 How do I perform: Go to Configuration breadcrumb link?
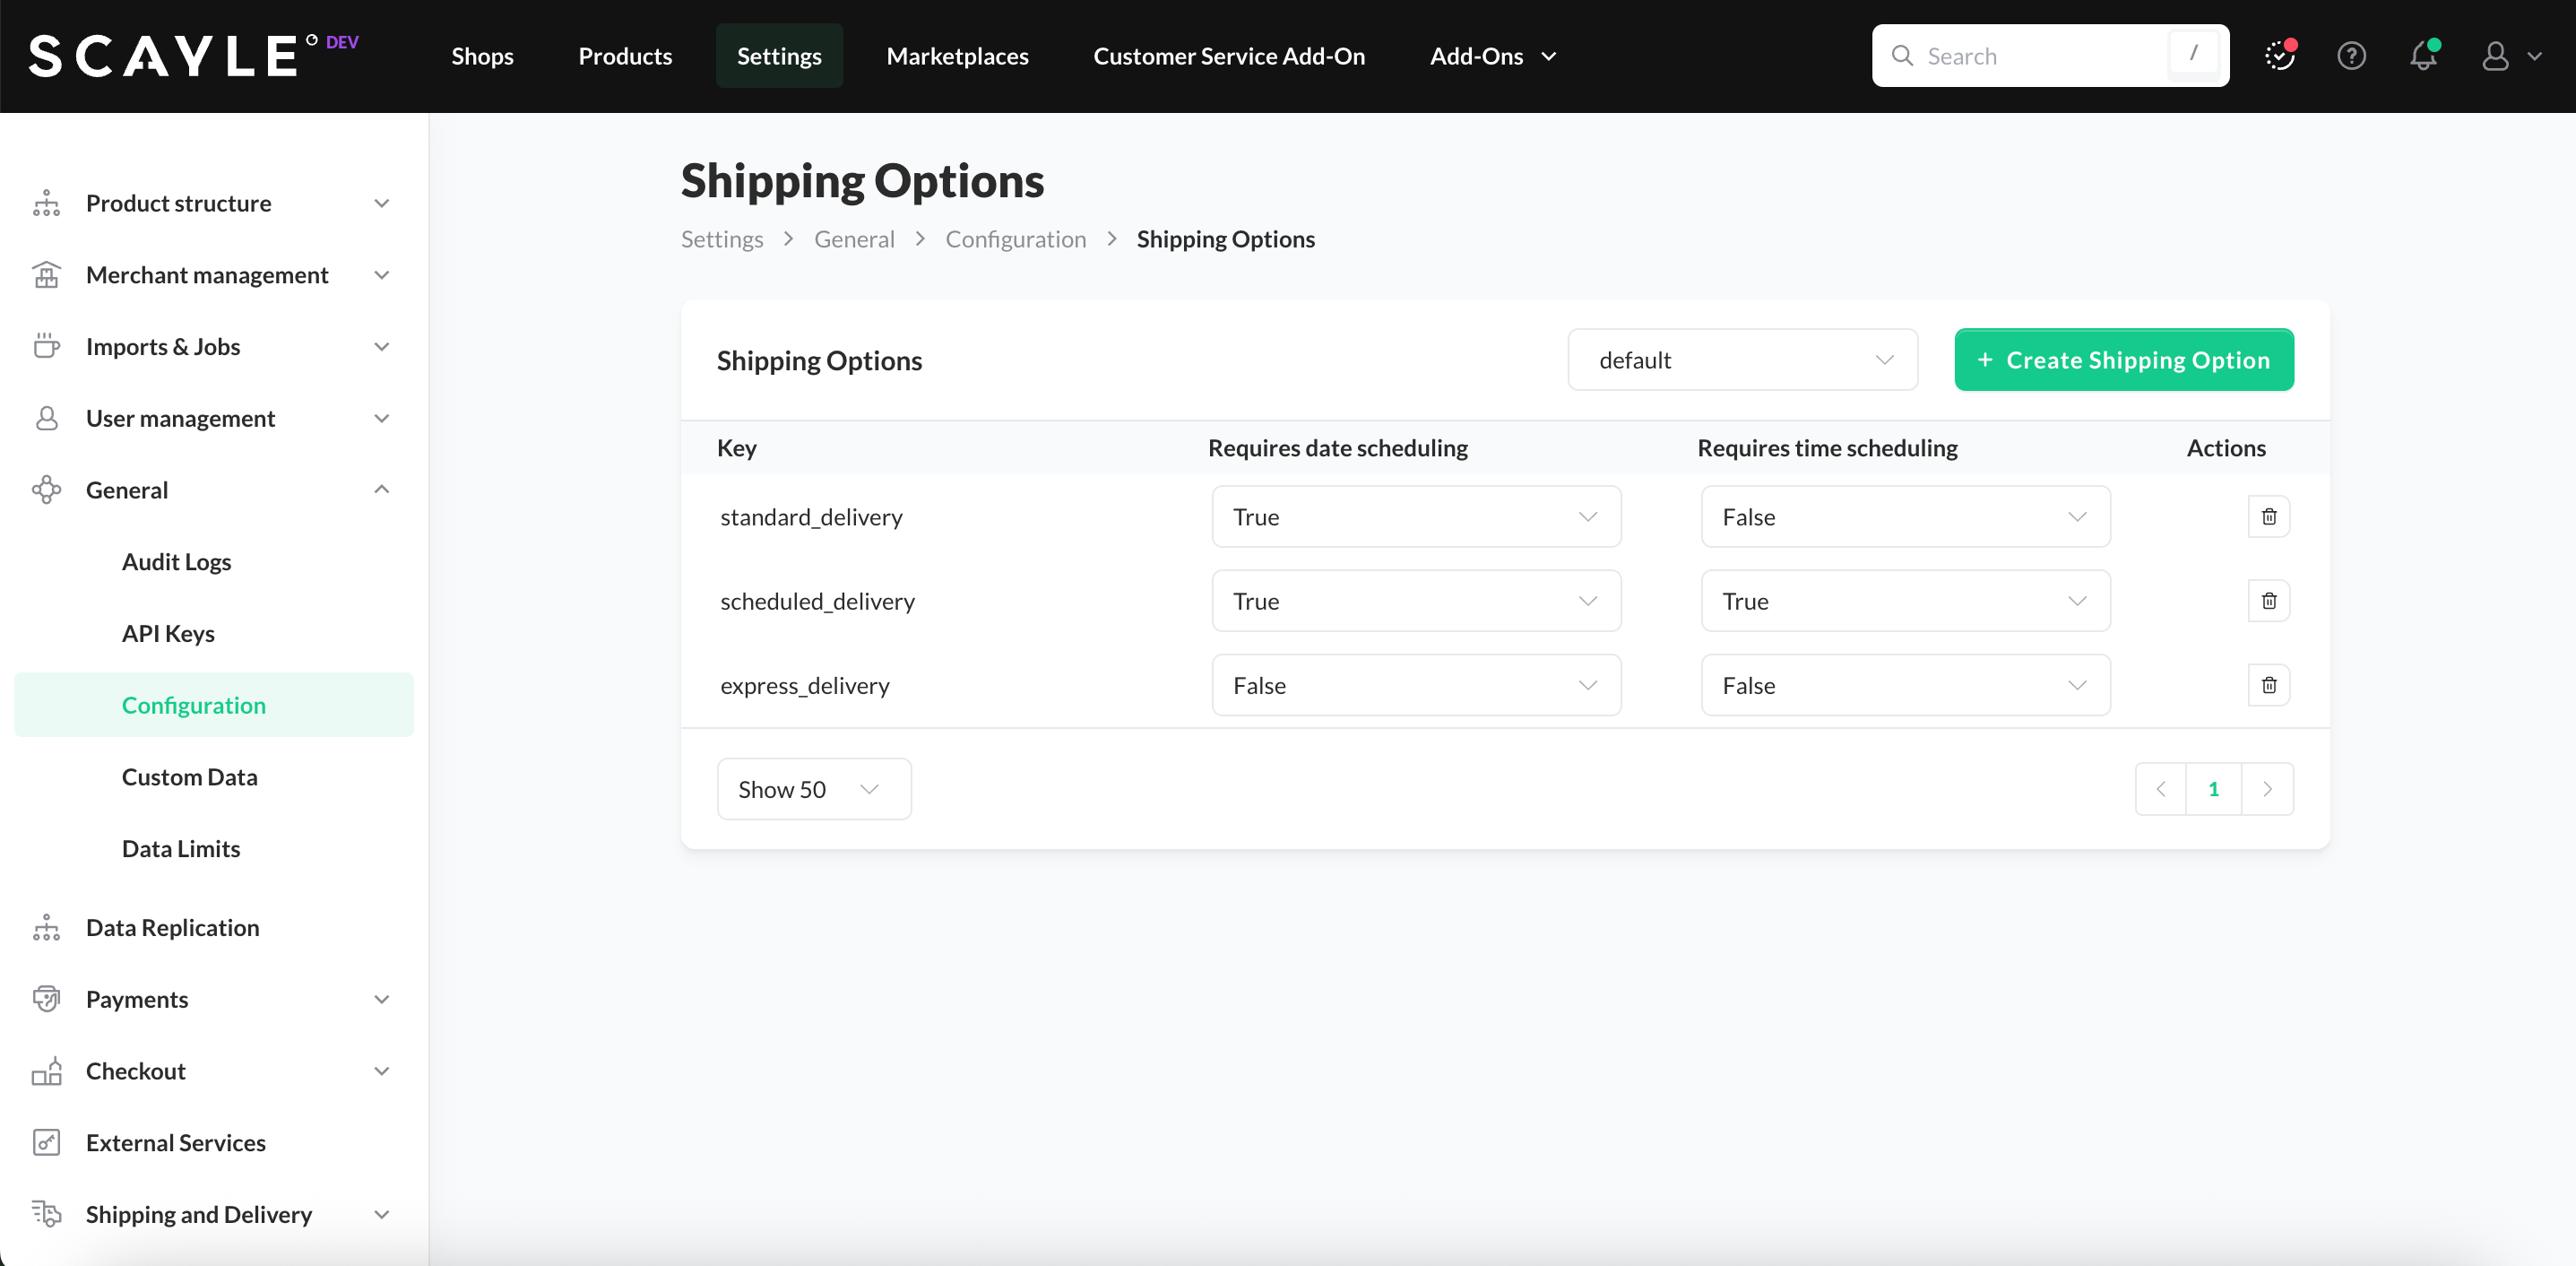coord(1015,239)
